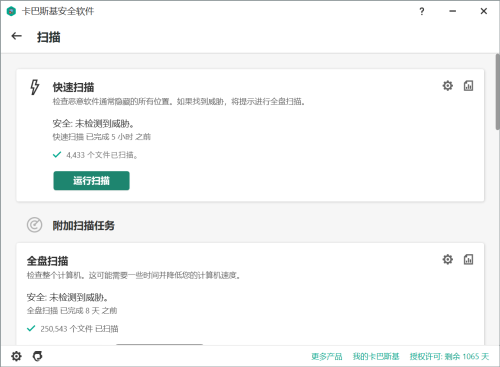
Task: Open settings gear for 快速扫描
Action: 448,86
